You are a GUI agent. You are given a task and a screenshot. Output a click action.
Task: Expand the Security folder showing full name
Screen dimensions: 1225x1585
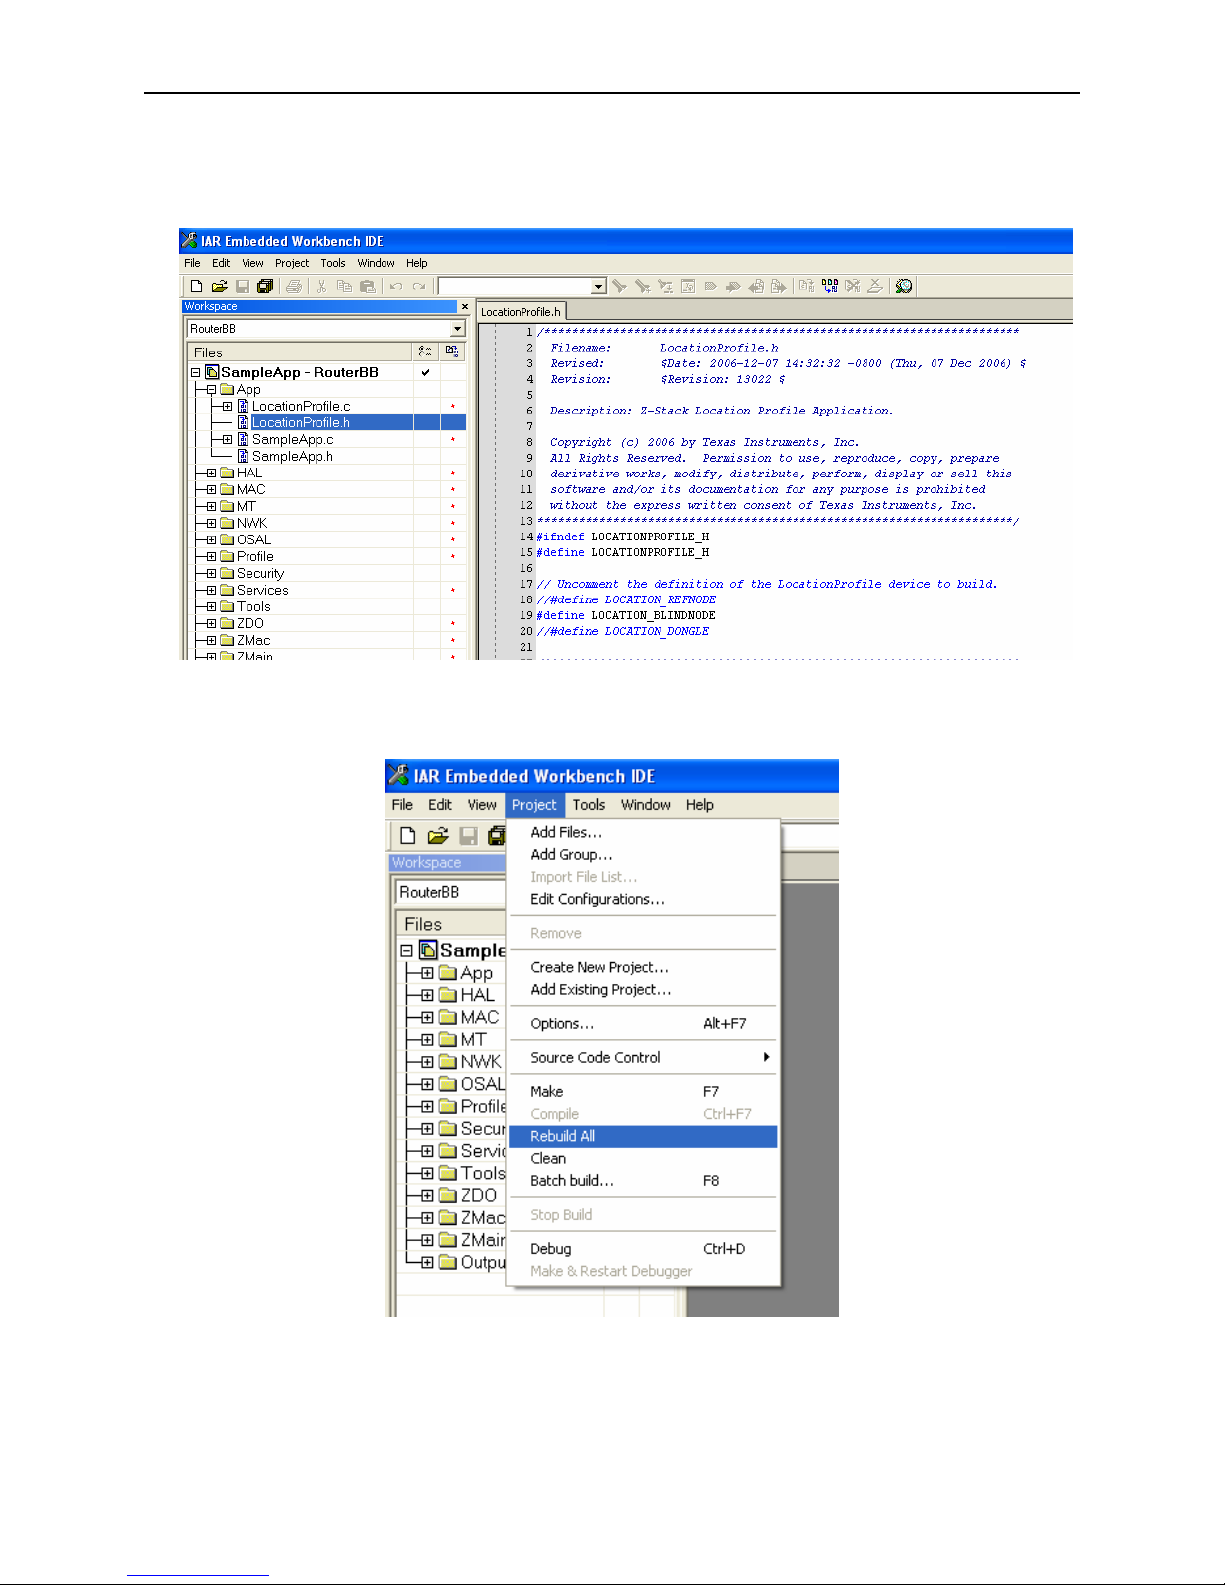click(211, 574)
